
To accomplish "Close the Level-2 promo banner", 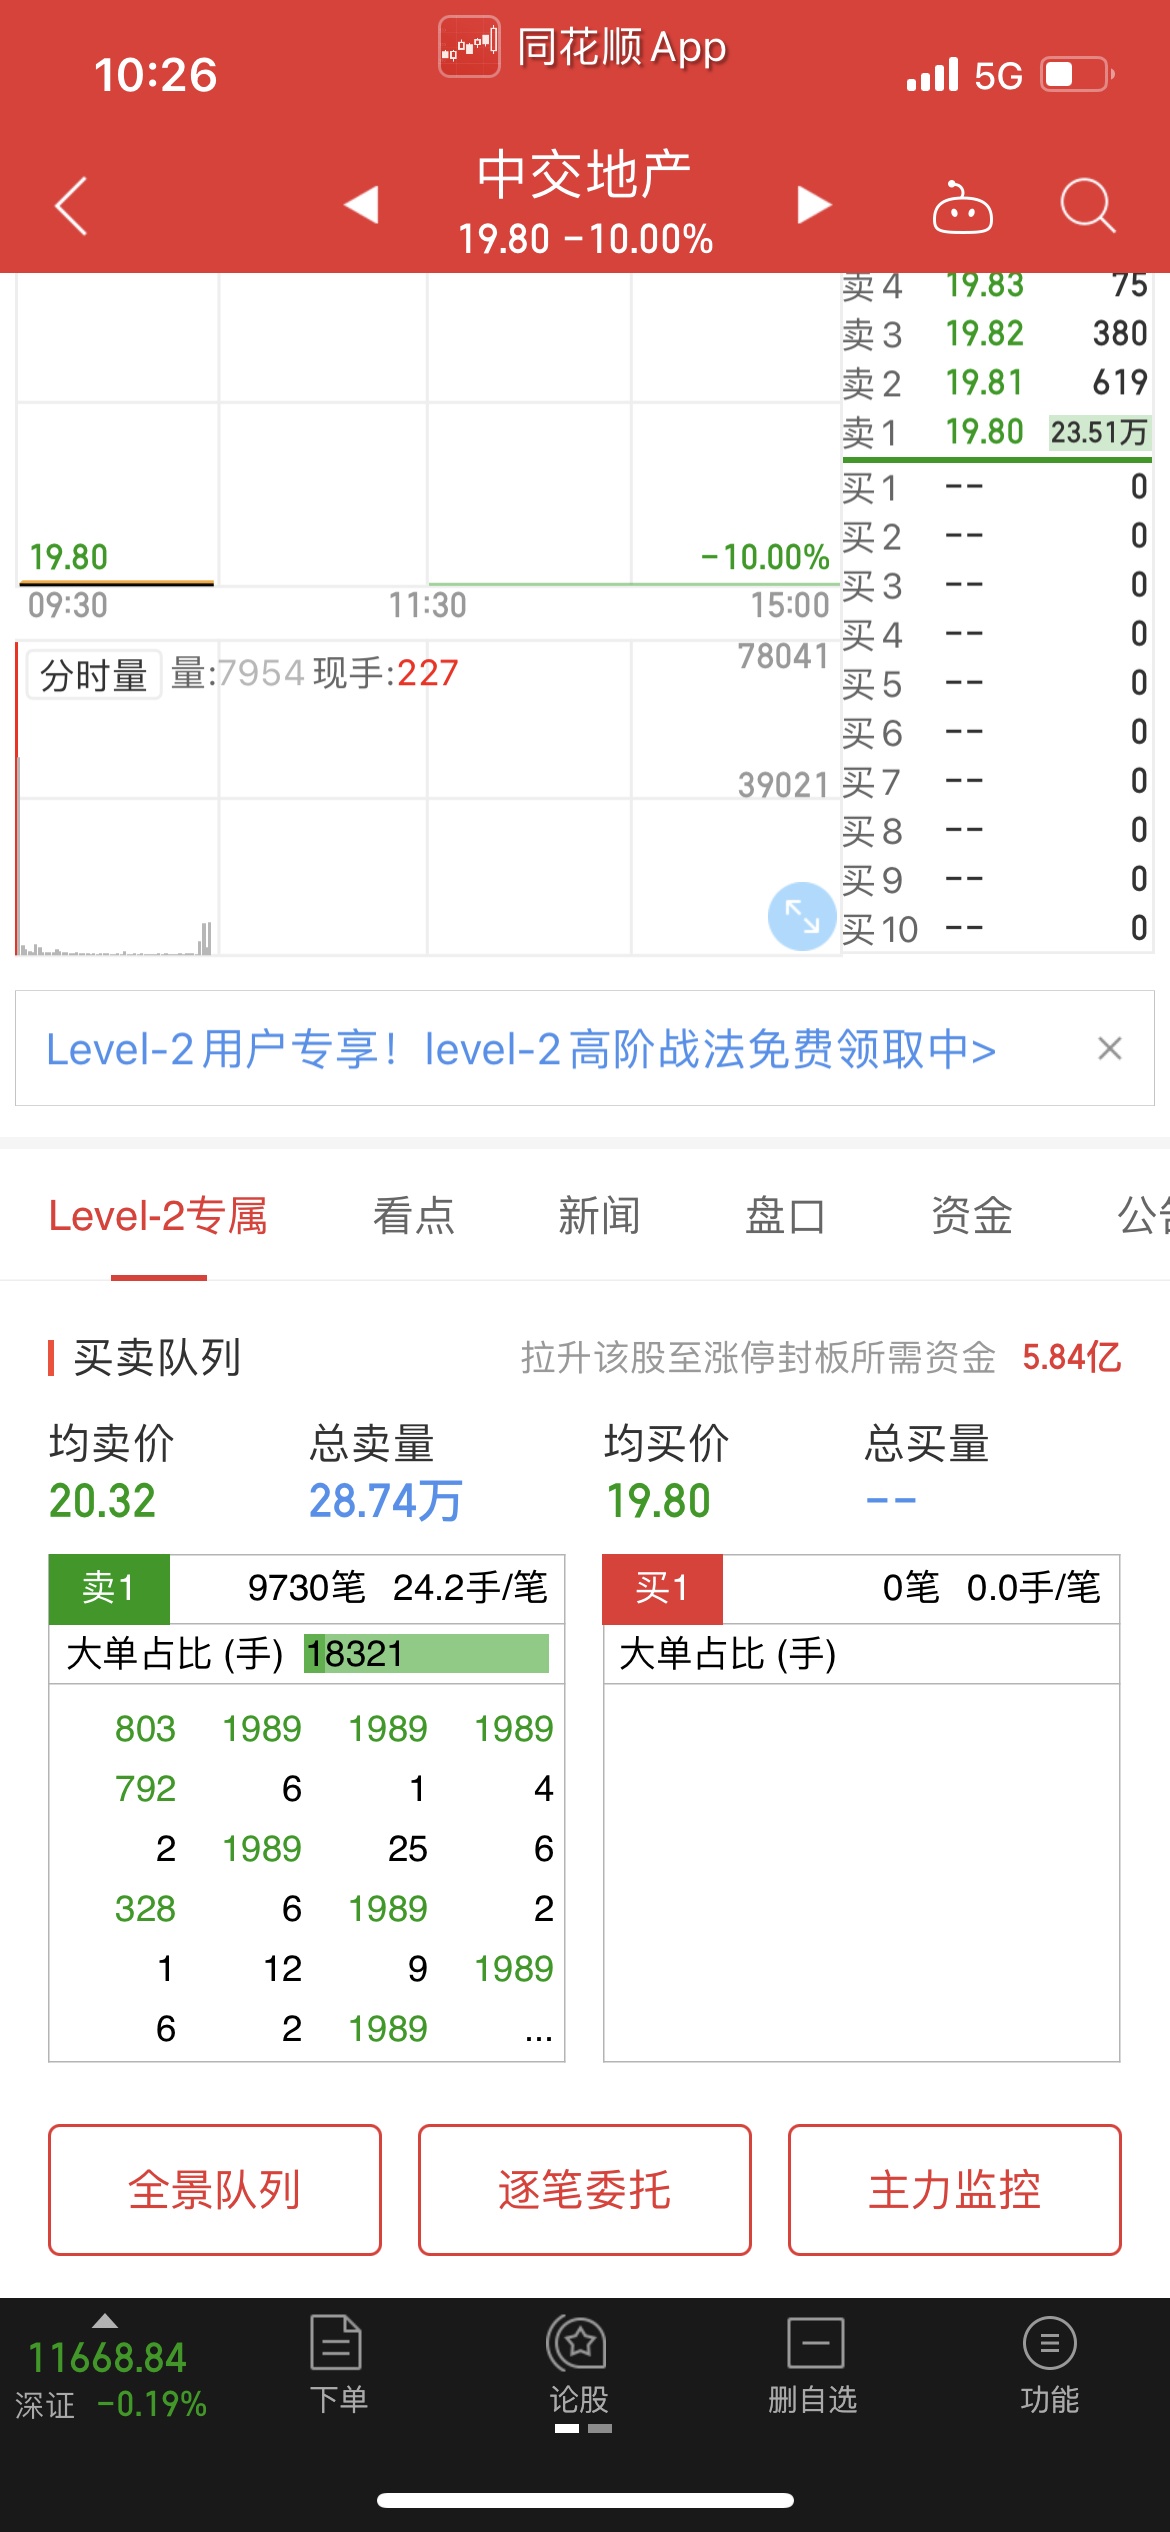I will pyautogui.click(x=1109, y=1049).
